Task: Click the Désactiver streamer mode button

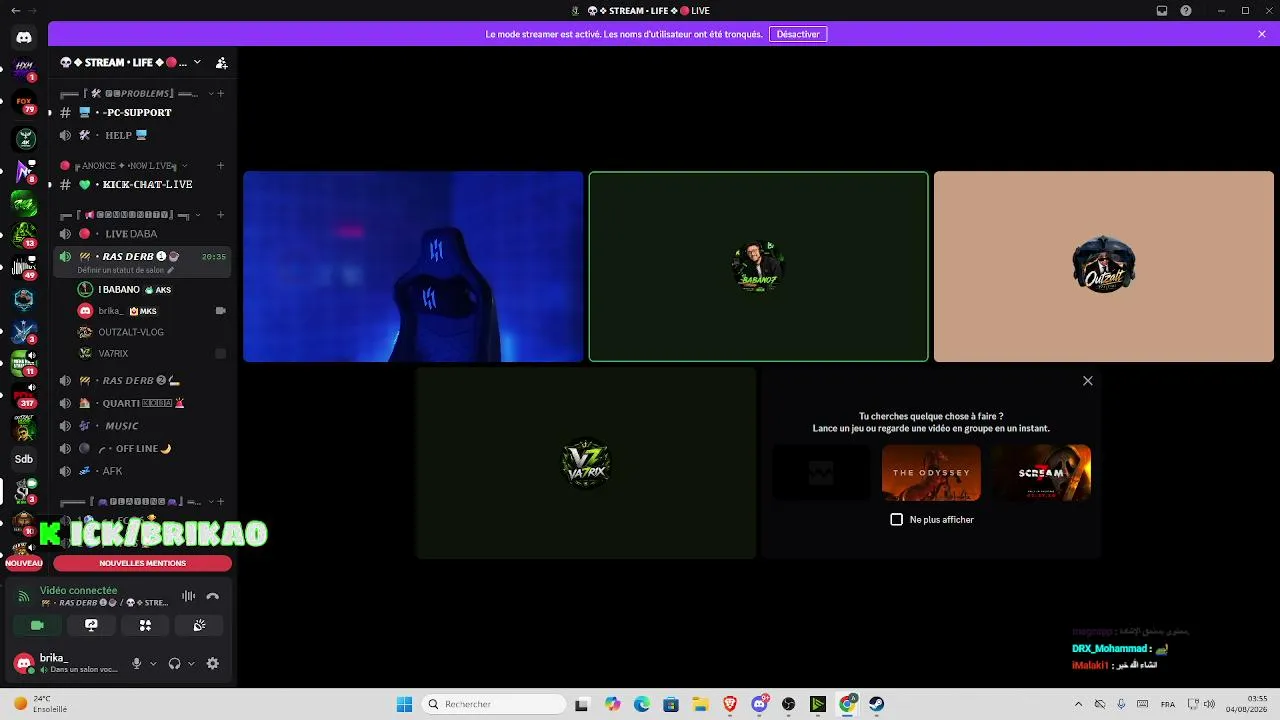Action: tap(798, 34)
